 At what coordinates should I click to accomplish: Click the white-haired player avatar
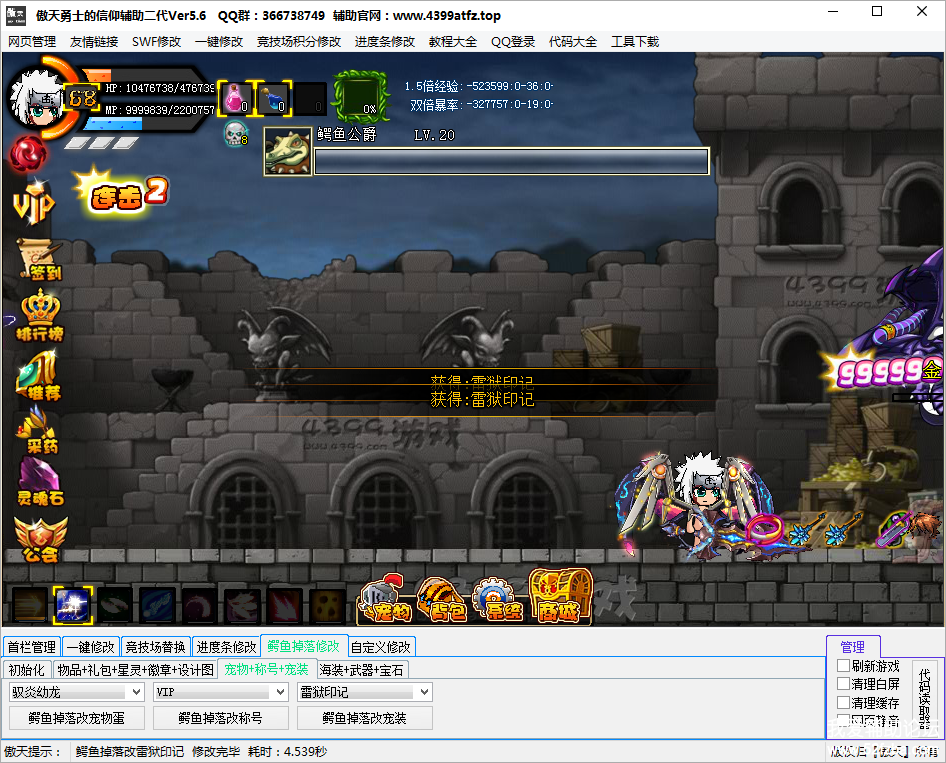pos(36,99)
